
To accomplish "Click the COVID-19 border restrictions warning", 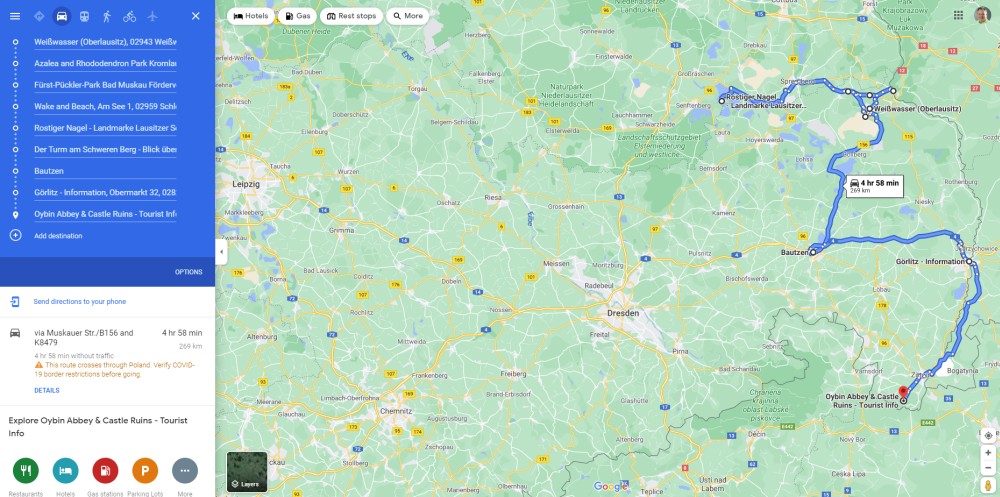I will click(x=115, y=369).
